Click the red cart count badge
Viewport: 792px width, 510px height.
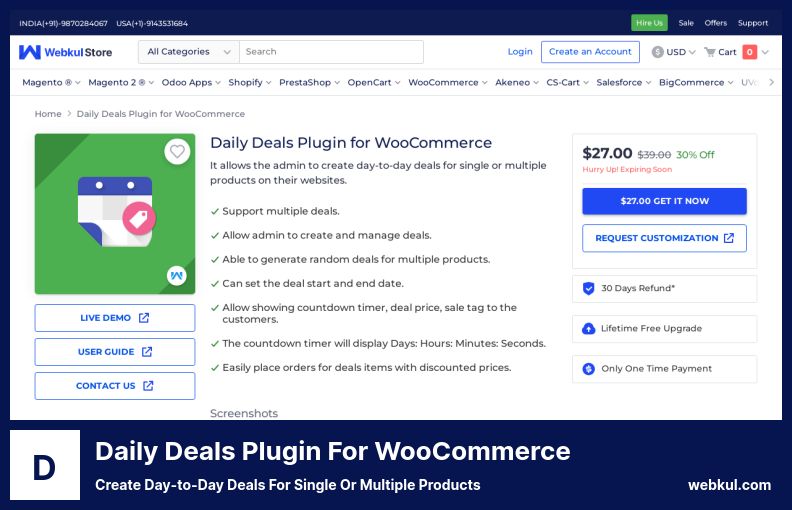click(750, 52)
